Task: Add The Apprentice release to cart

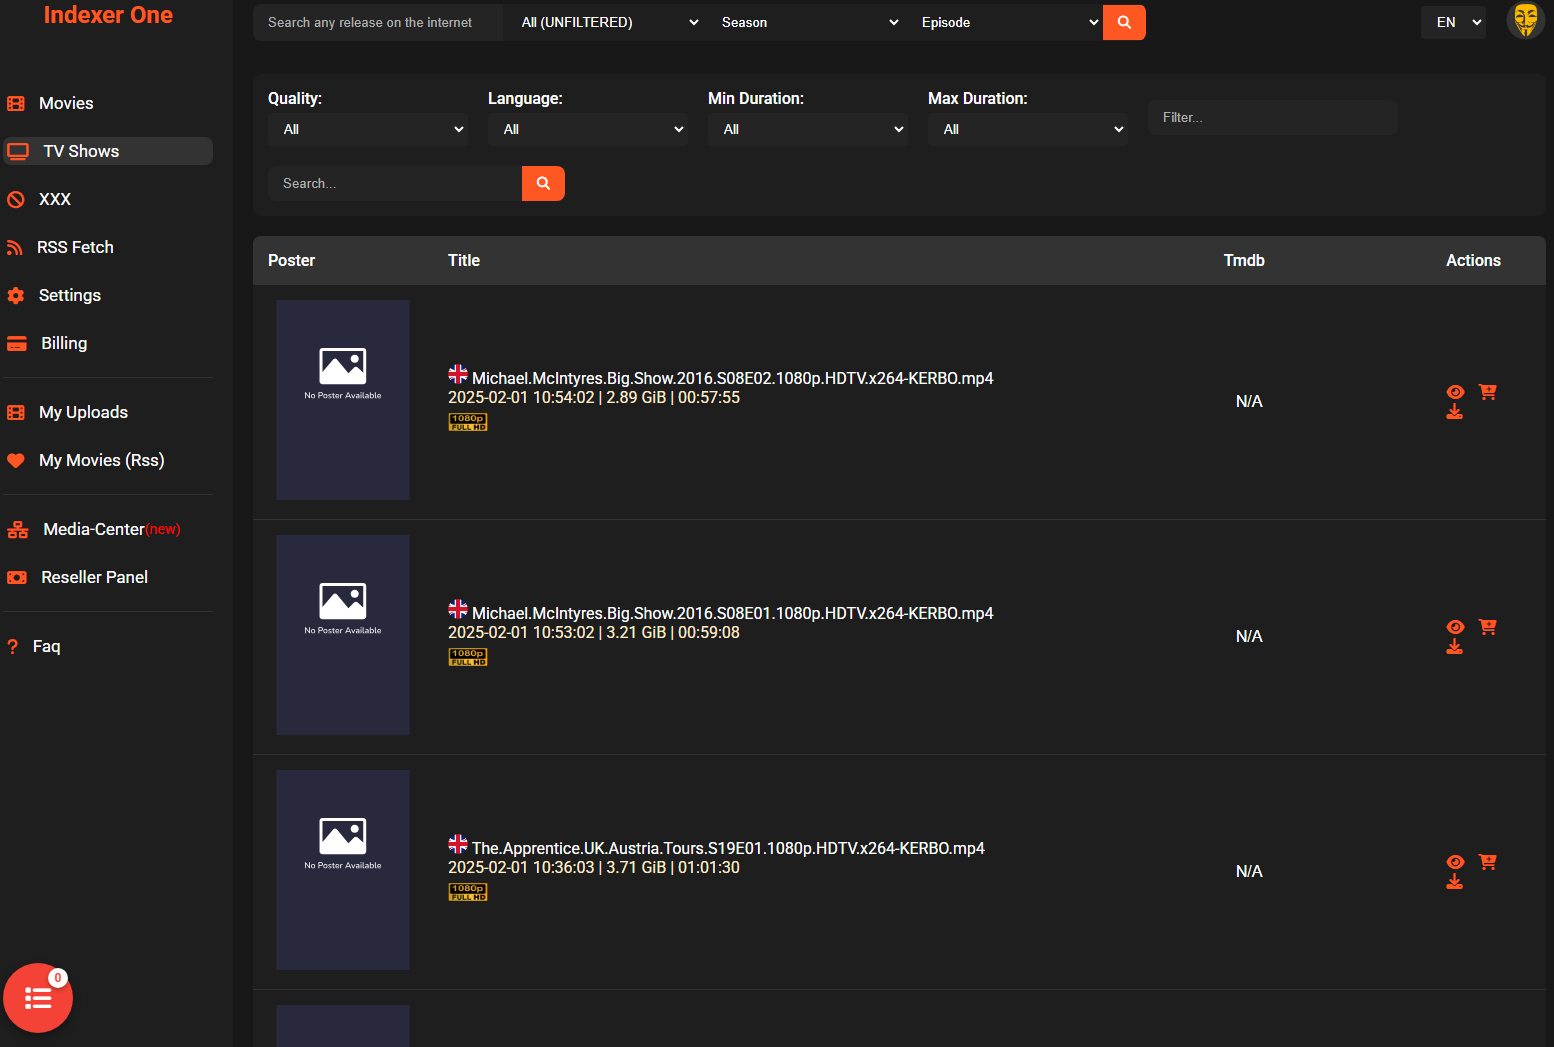Action: (x=1488, y=862)
